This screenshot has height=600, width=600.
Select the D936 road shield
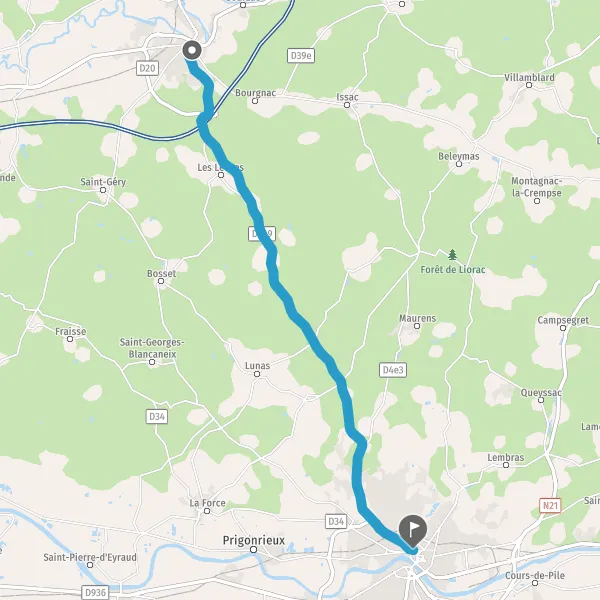(95, 593)
